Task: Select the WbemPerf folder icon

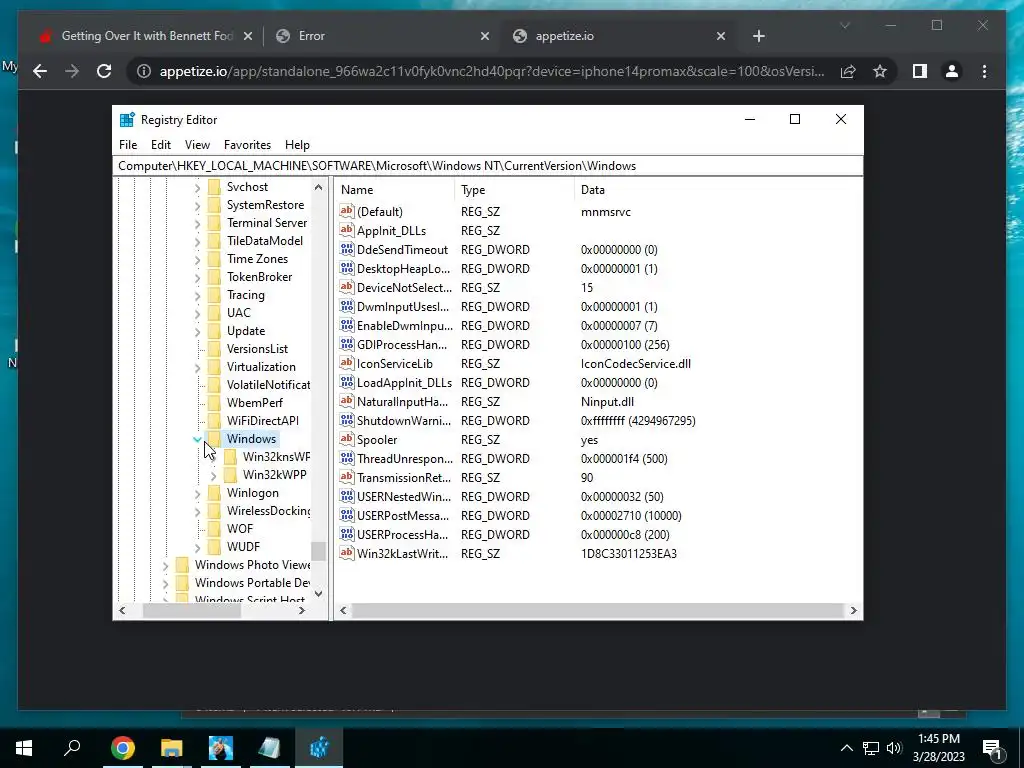Action: tap(214, 402)
